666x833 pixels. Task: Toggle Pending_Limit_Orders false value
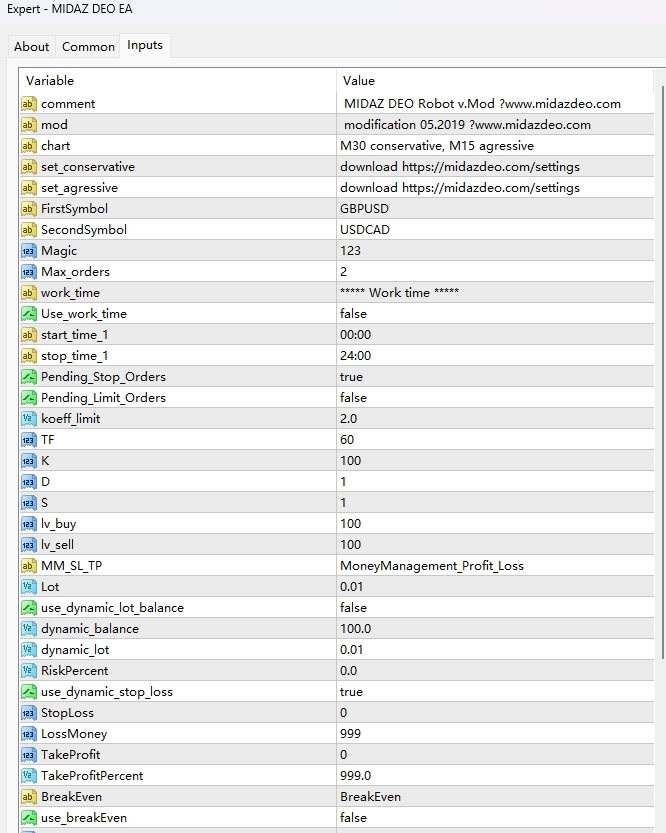[353, 398]
